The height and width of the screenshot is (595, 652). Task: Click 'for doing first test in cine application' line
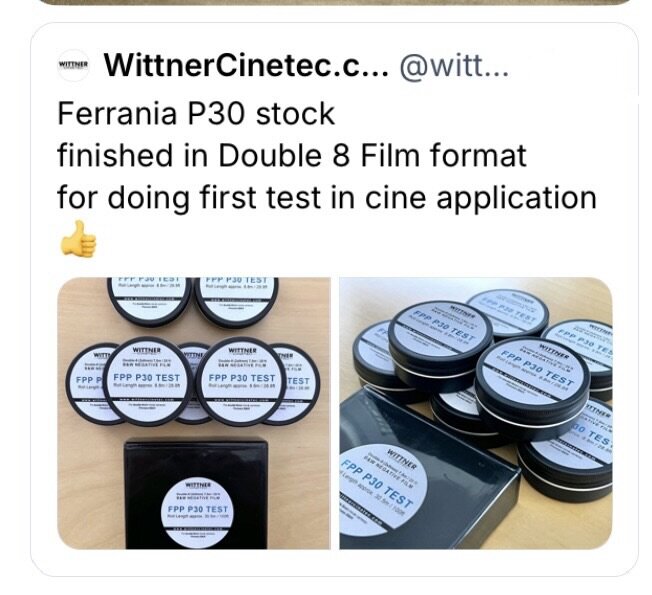point(327,197)
